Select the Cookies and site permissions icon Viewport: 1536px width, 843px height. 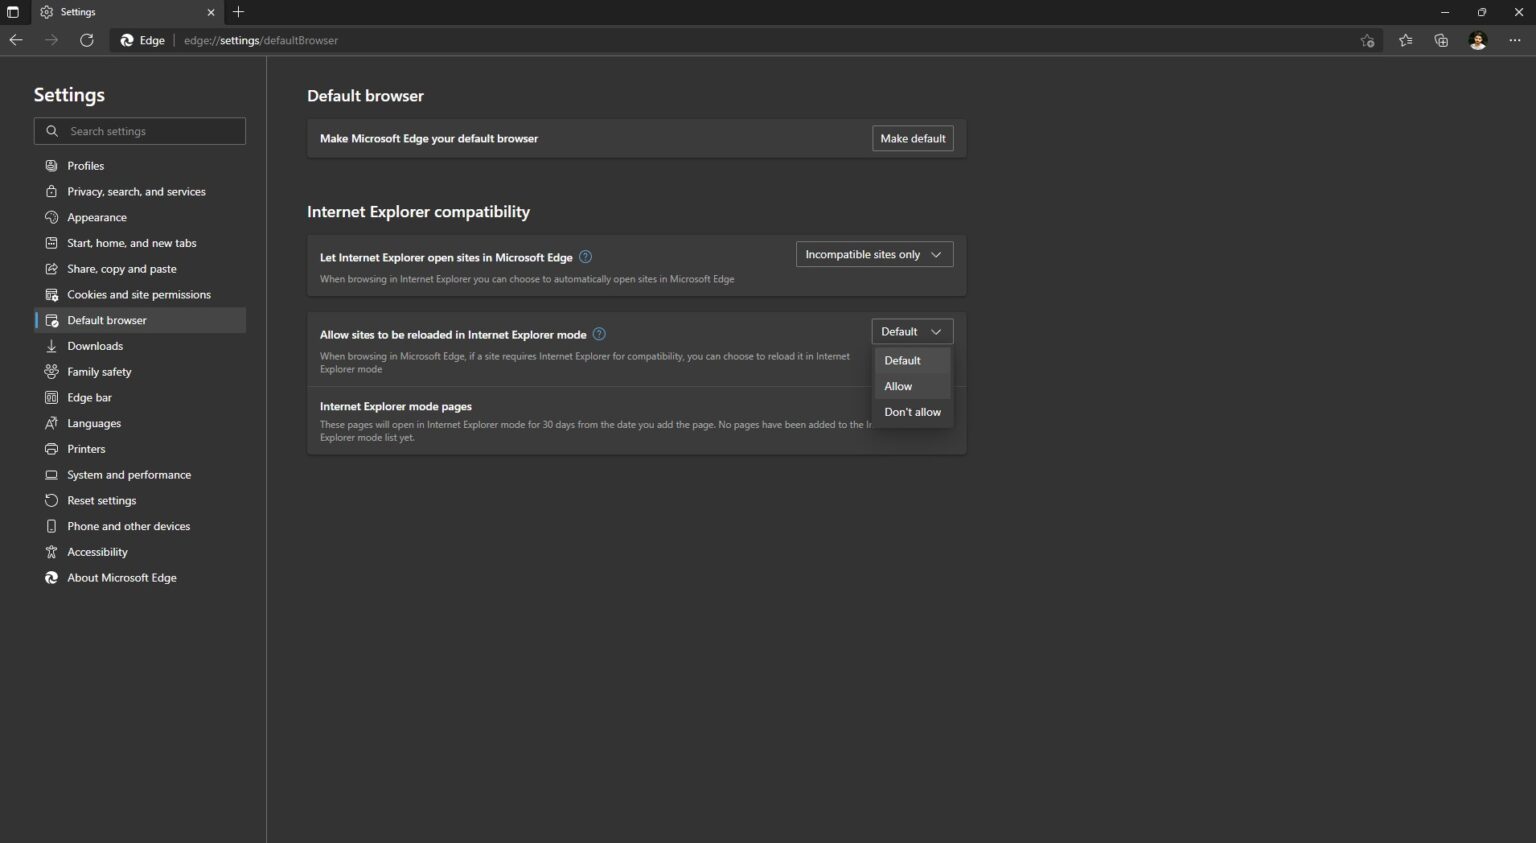click(x=51, y=294)
